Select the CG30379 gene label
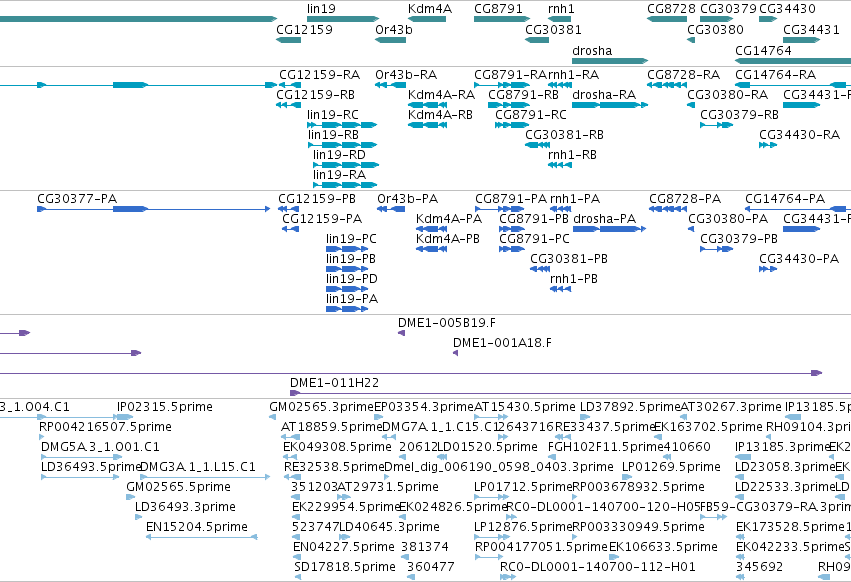The width and height of the screenshot is (851, 582). [x=728, y=9]
